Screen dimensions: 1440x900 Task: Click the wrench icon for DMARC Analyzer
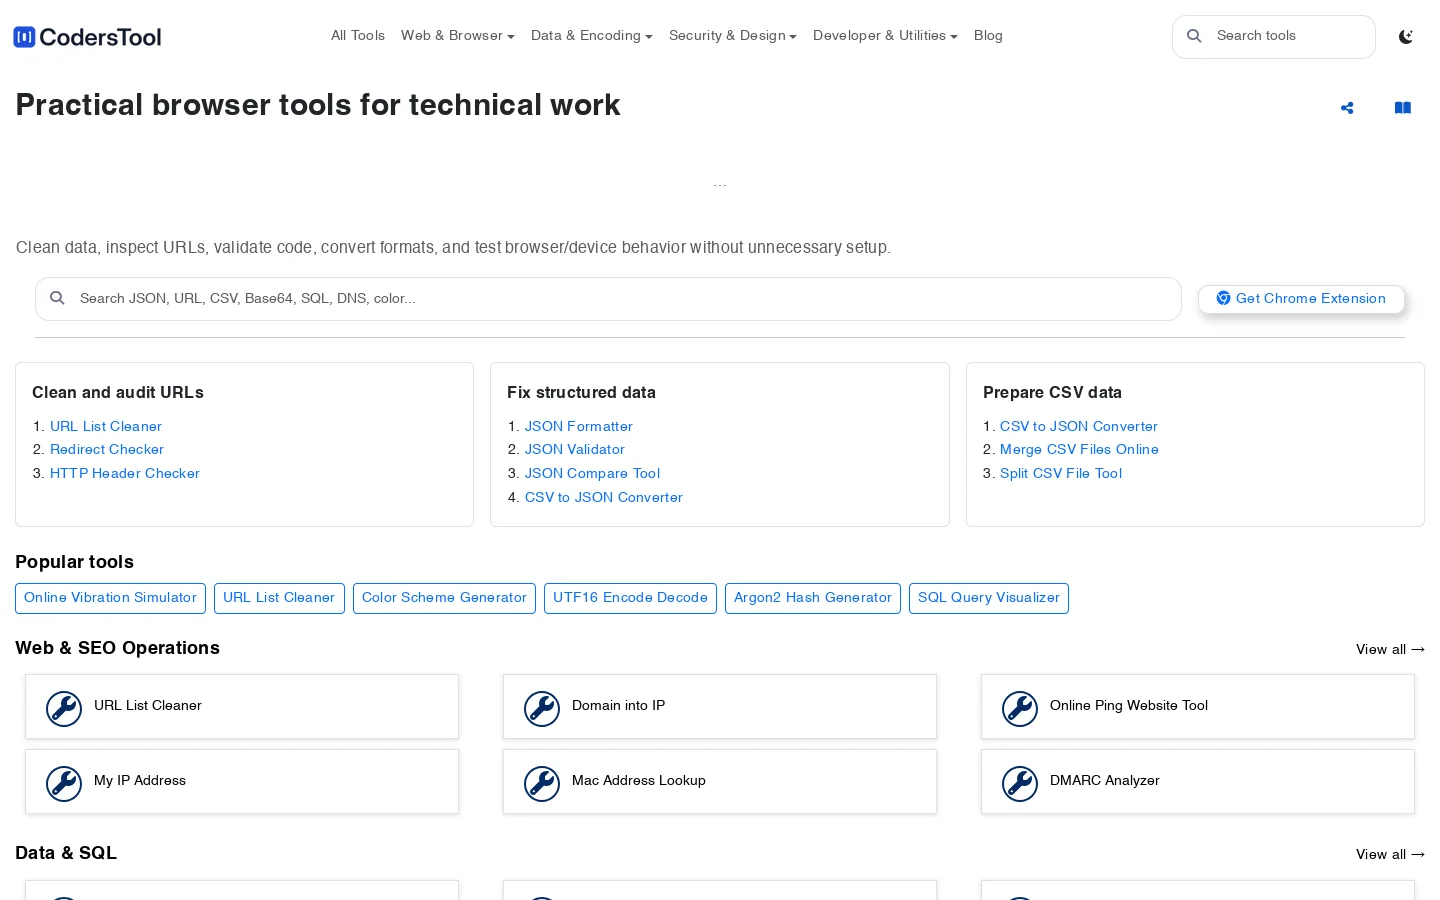1020,783
